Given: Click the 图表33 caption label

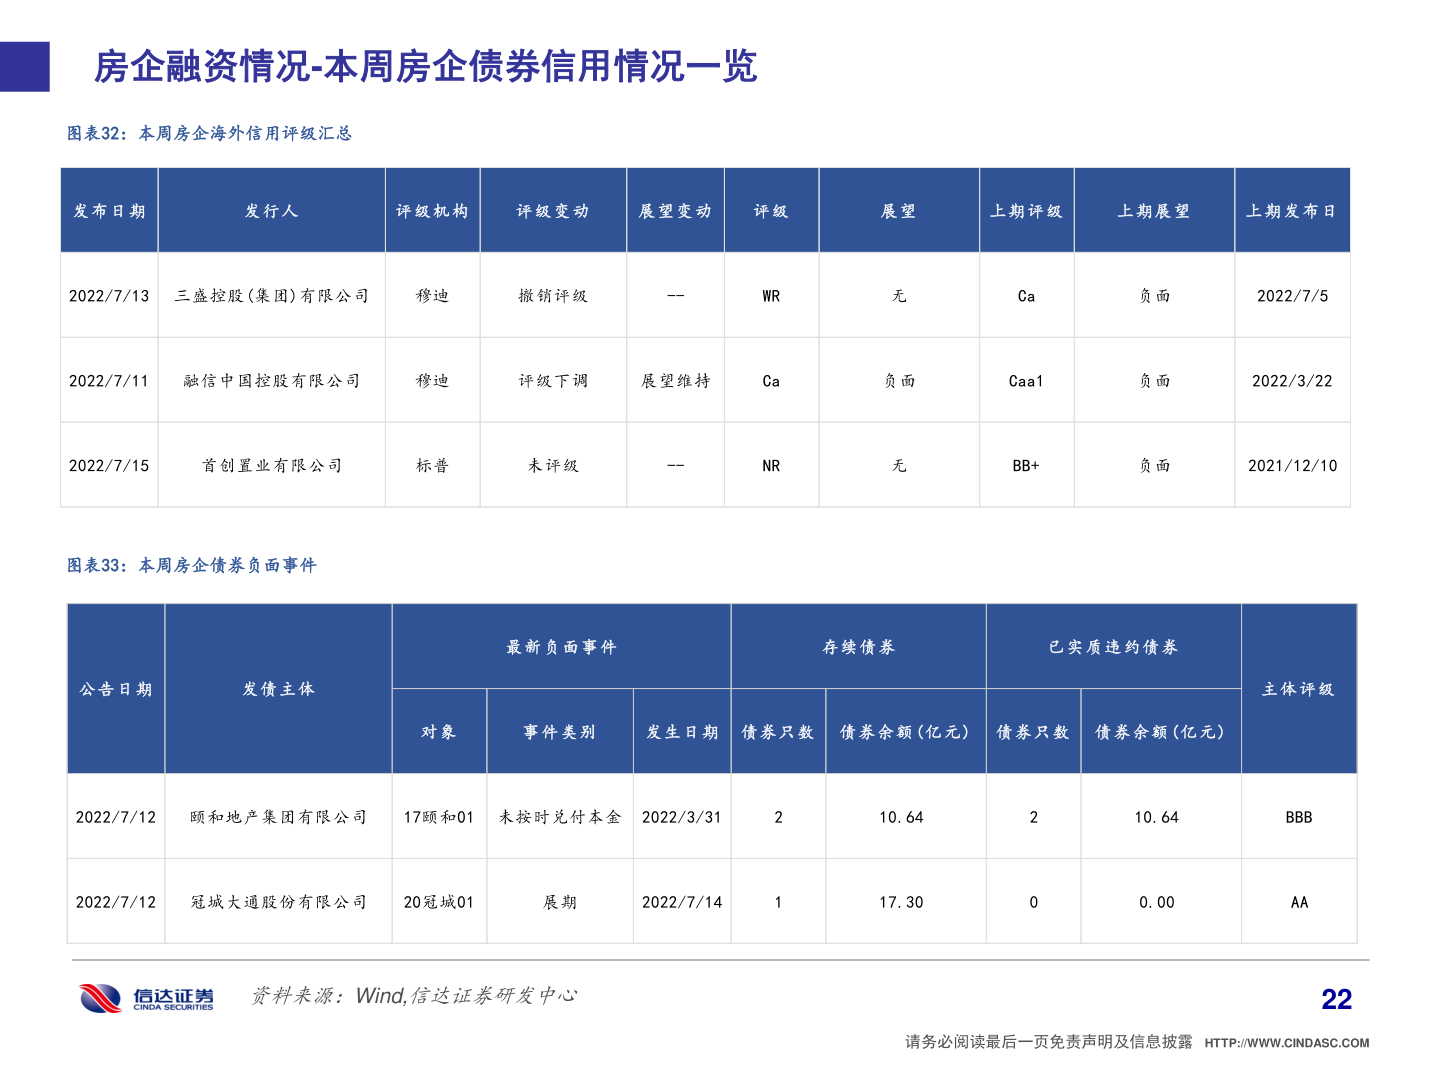Looking at the screenshot, I should 191,567.
